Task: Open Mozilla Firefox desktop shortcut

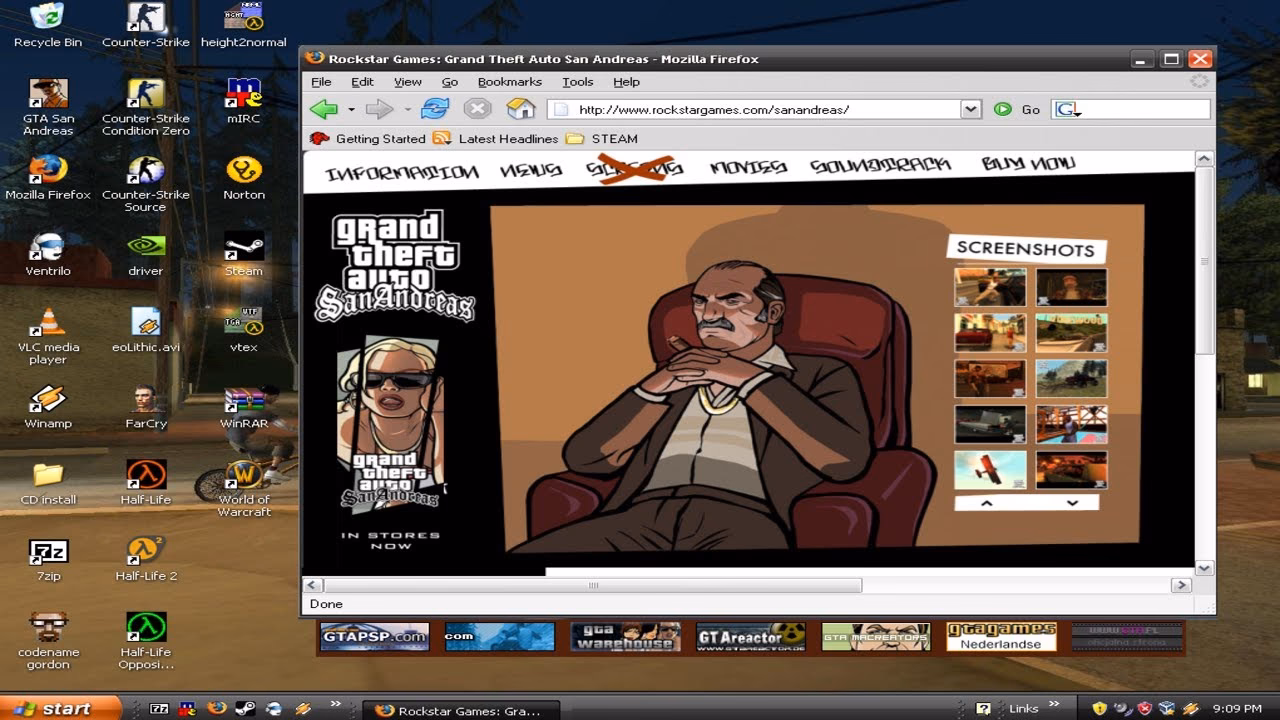Action: (48, 177)
